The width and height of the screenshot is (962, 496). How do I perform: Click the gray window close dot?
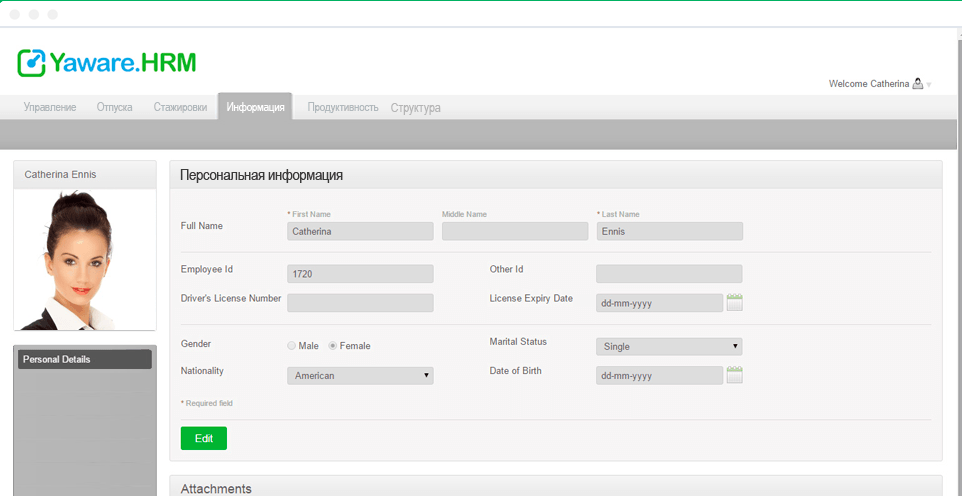[15, 15]
